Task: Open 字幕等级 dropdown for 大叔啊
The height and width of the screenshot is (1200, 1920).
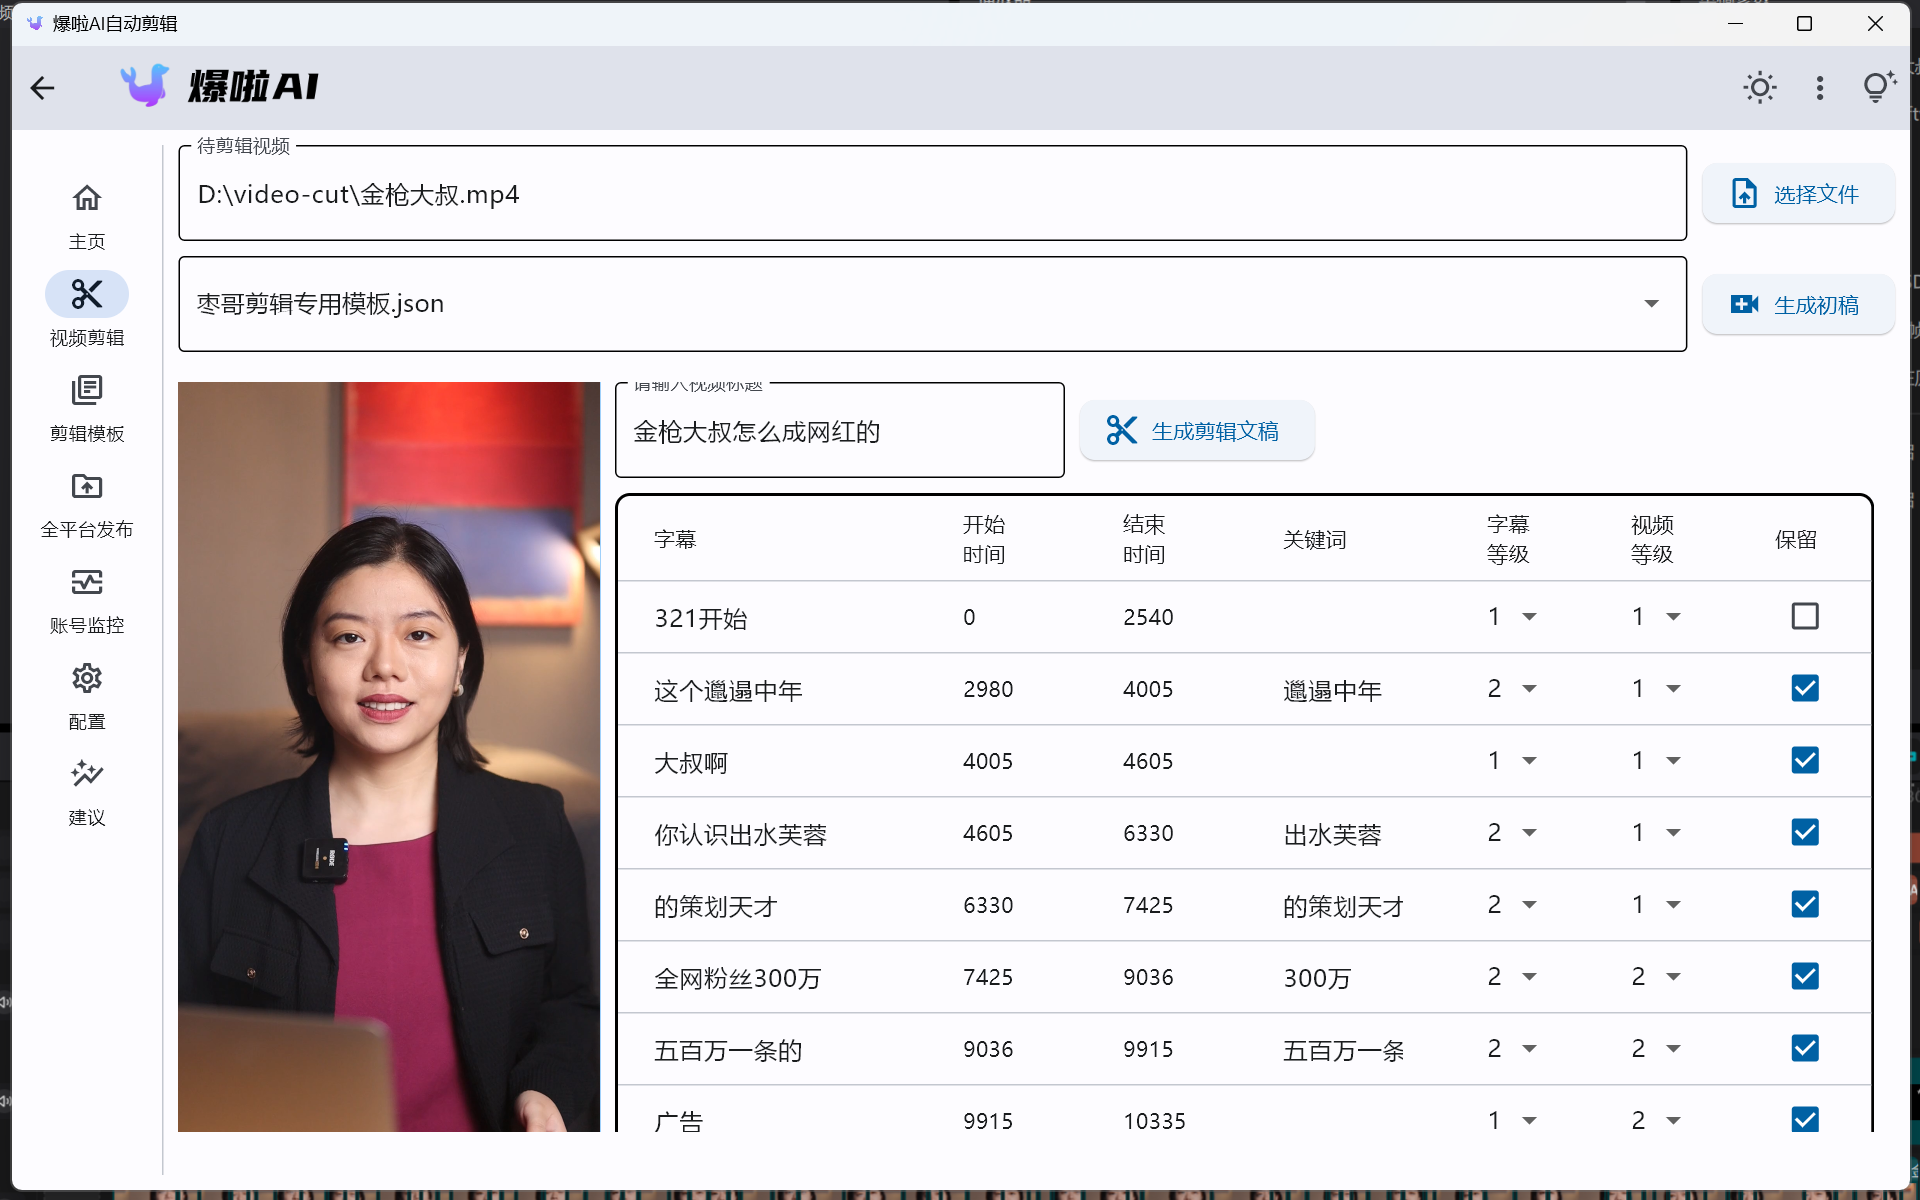Action: click(x=1512, y=761)
